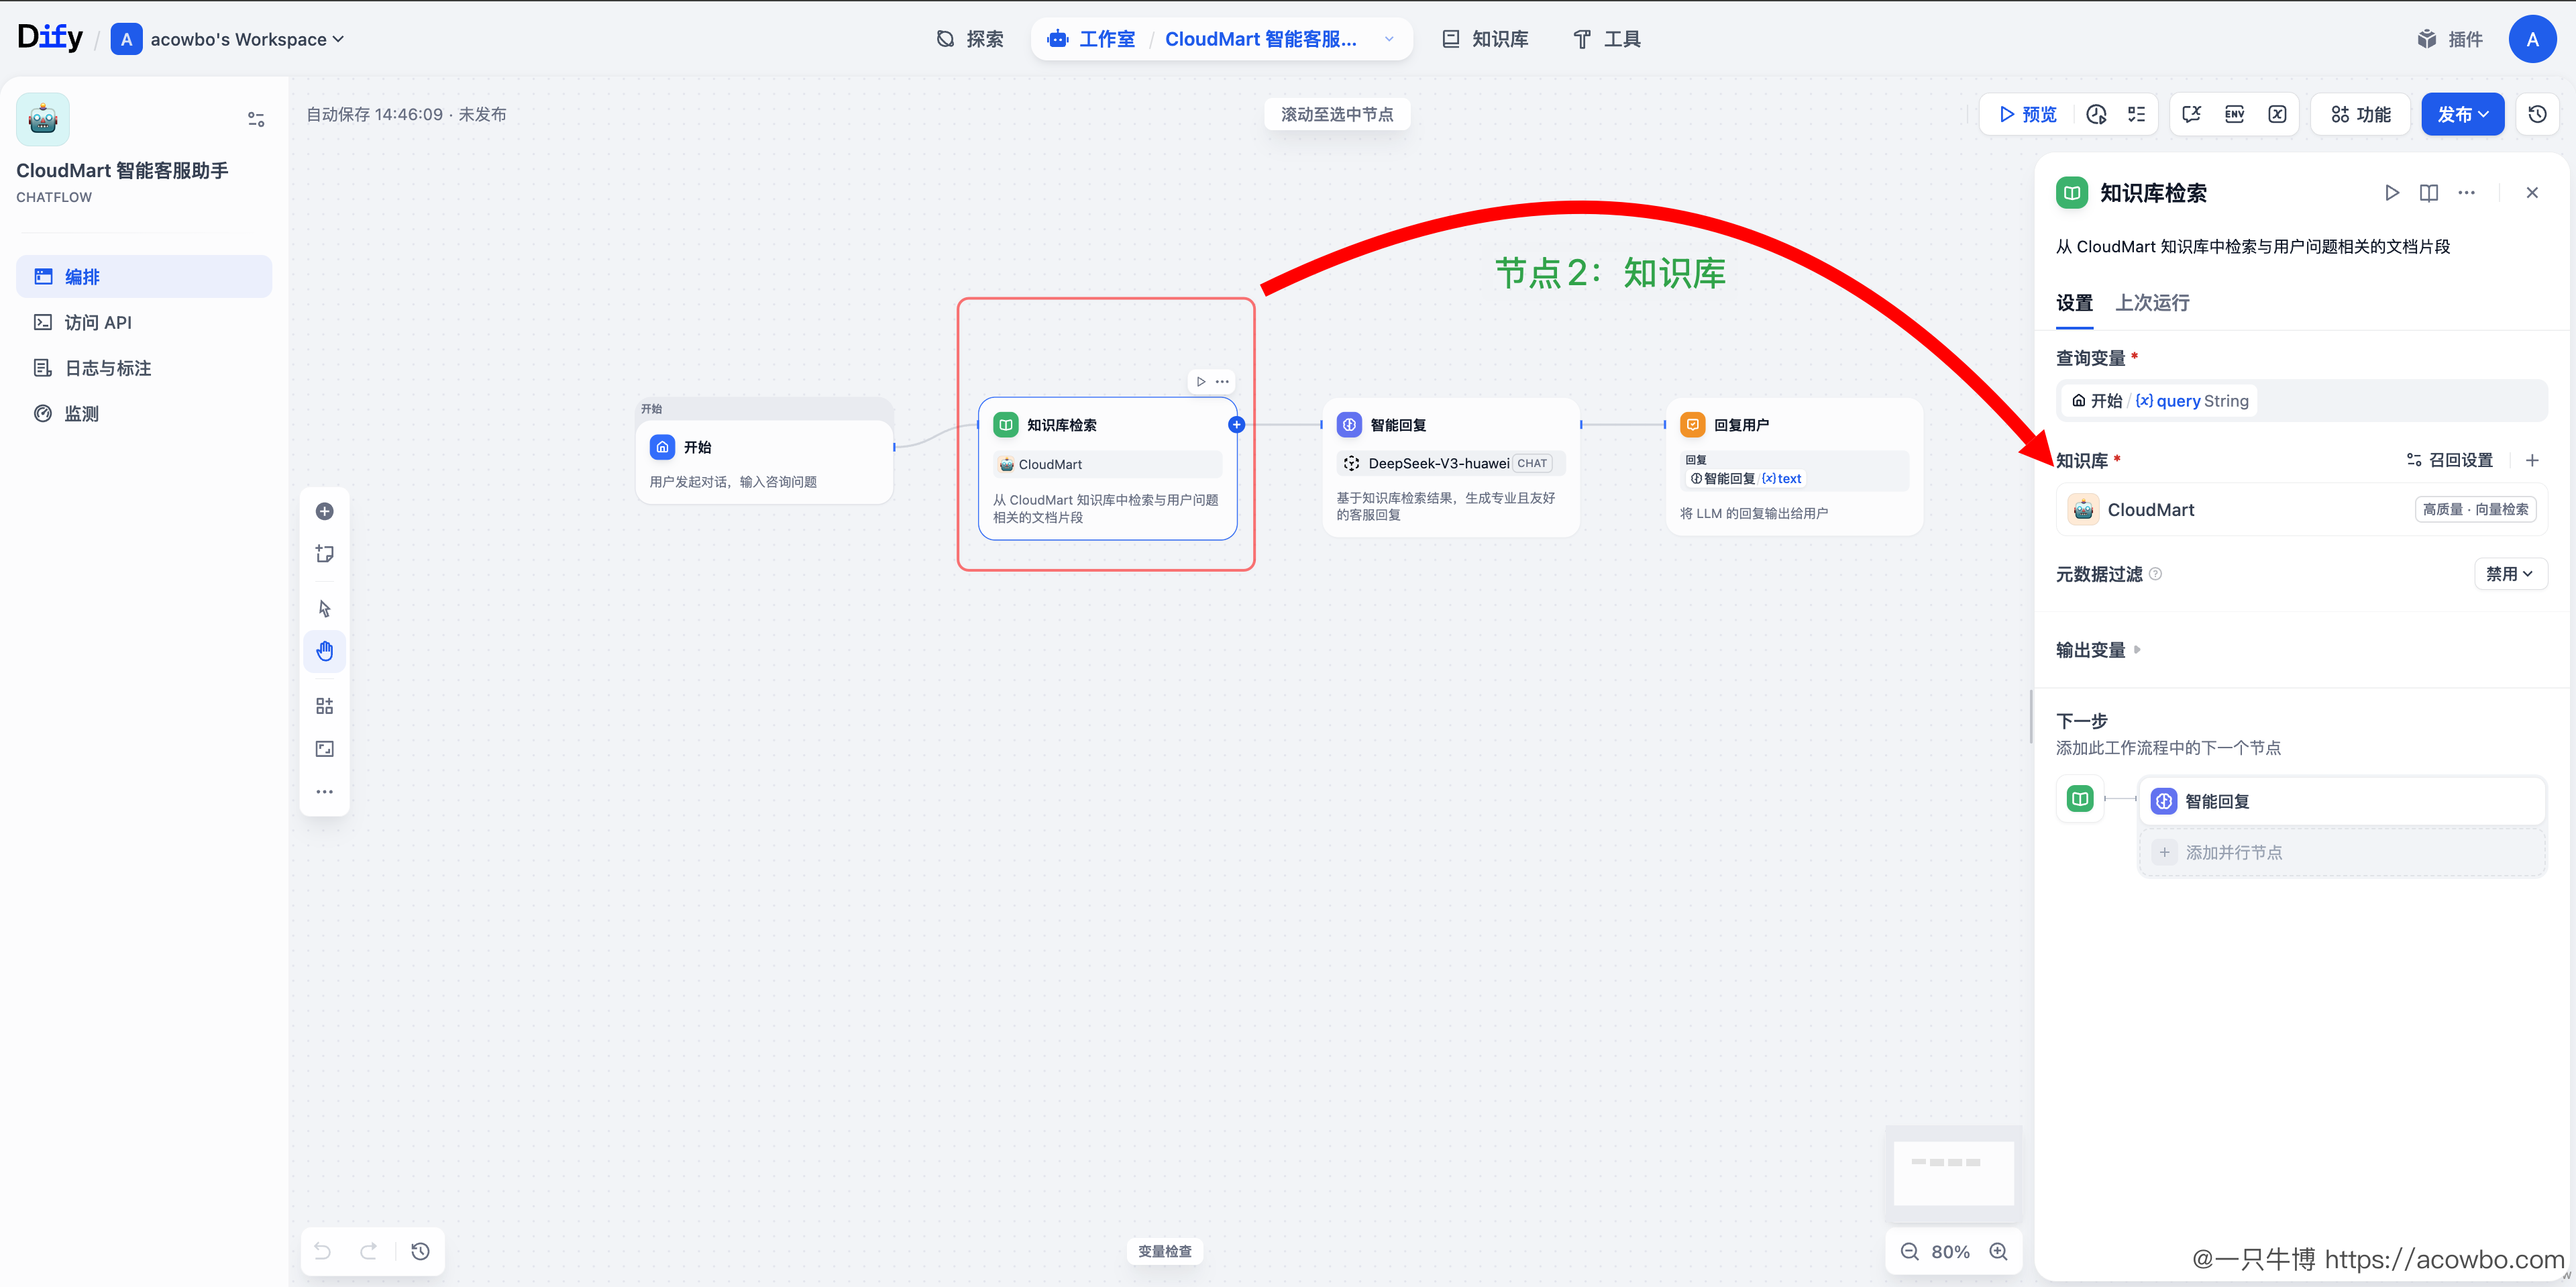Open global variables (x) box icon

tap(2277, 114)
